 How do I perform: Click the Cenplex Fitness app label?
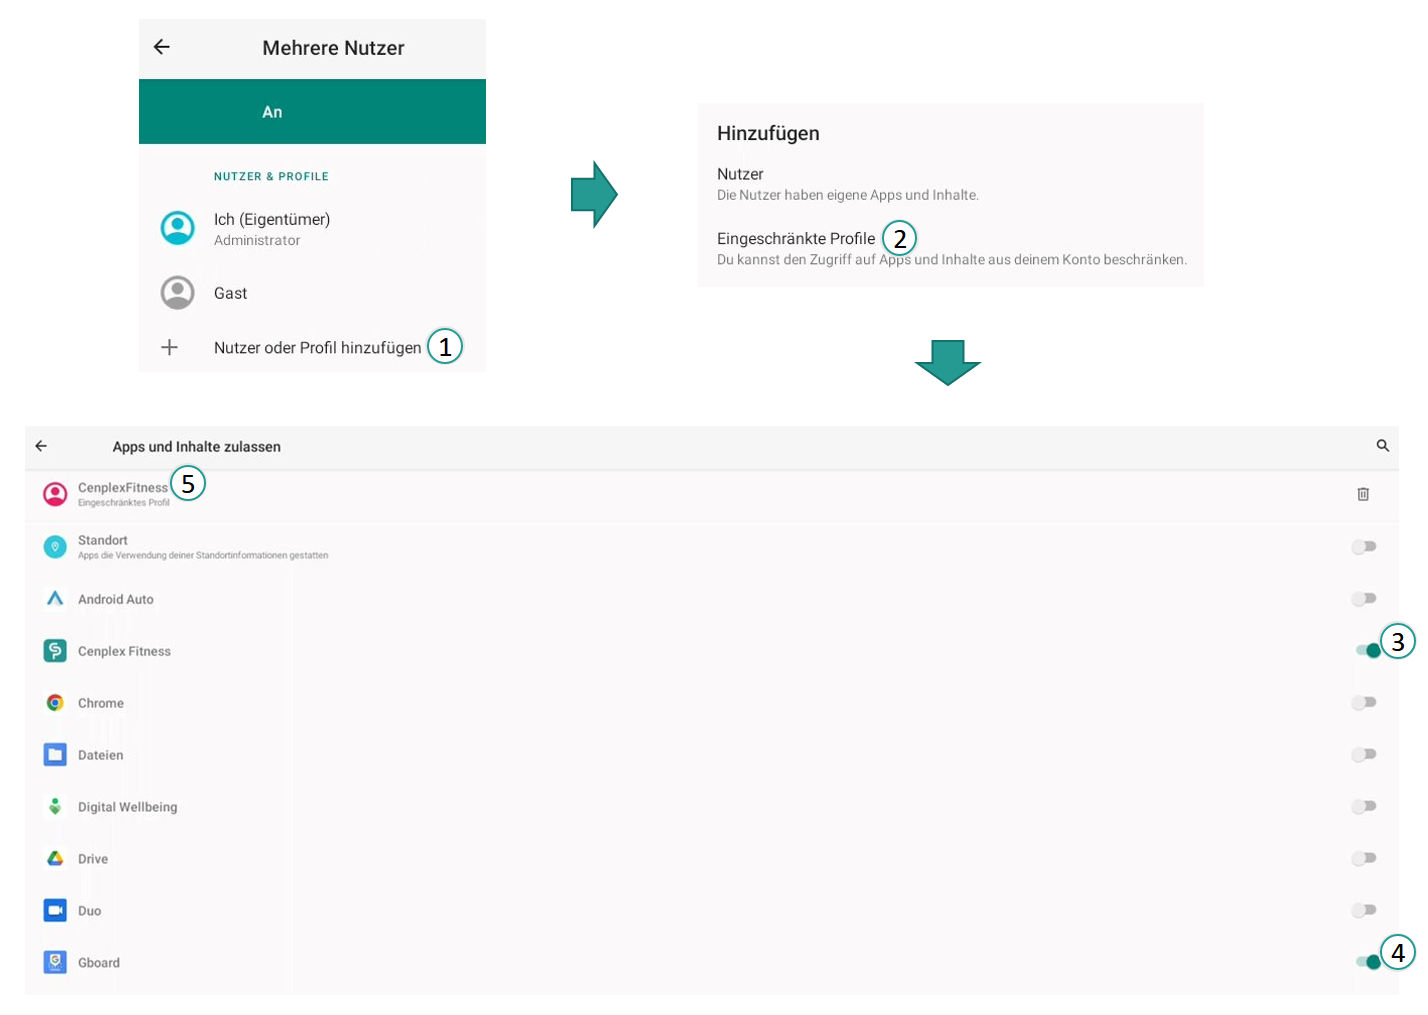pos(124,651)
